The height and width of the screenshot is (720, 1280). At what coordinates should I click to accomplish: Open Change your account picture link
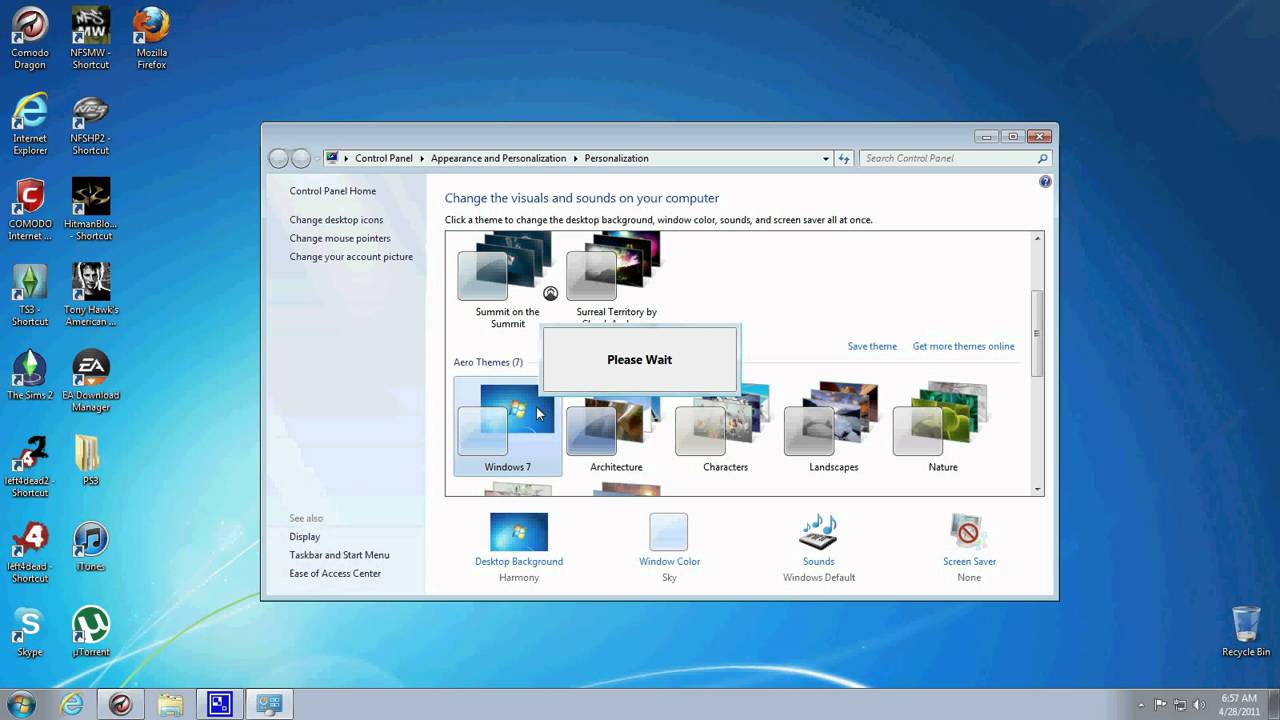point(351,257)
